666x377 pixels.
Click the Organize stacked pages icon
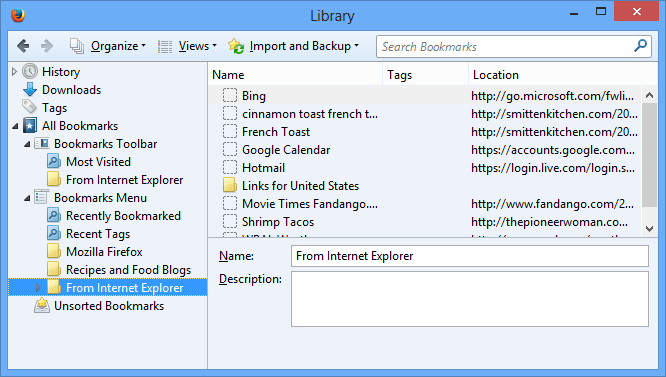click(77, 46)
